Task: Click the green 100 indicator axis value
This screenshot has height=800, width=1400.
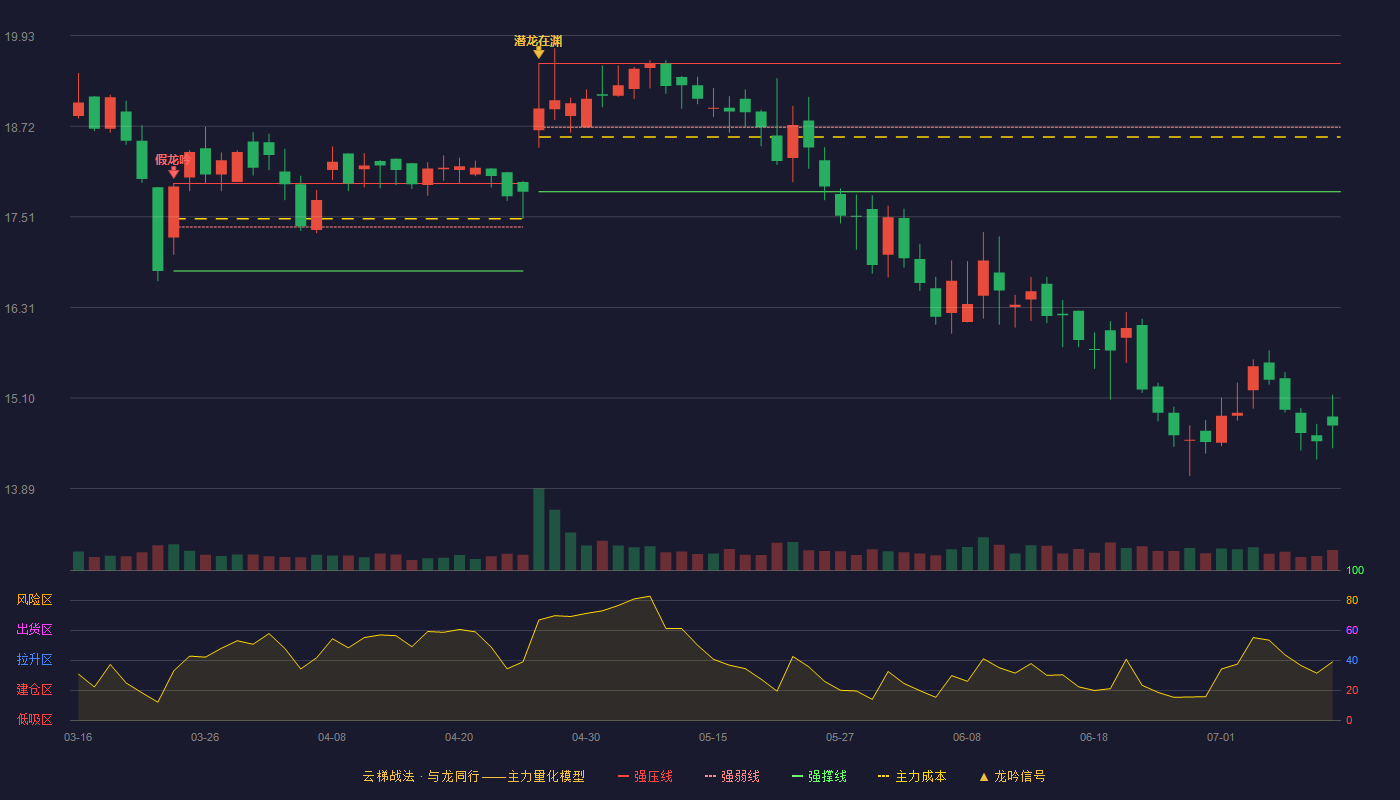Action: (1355, 571)
